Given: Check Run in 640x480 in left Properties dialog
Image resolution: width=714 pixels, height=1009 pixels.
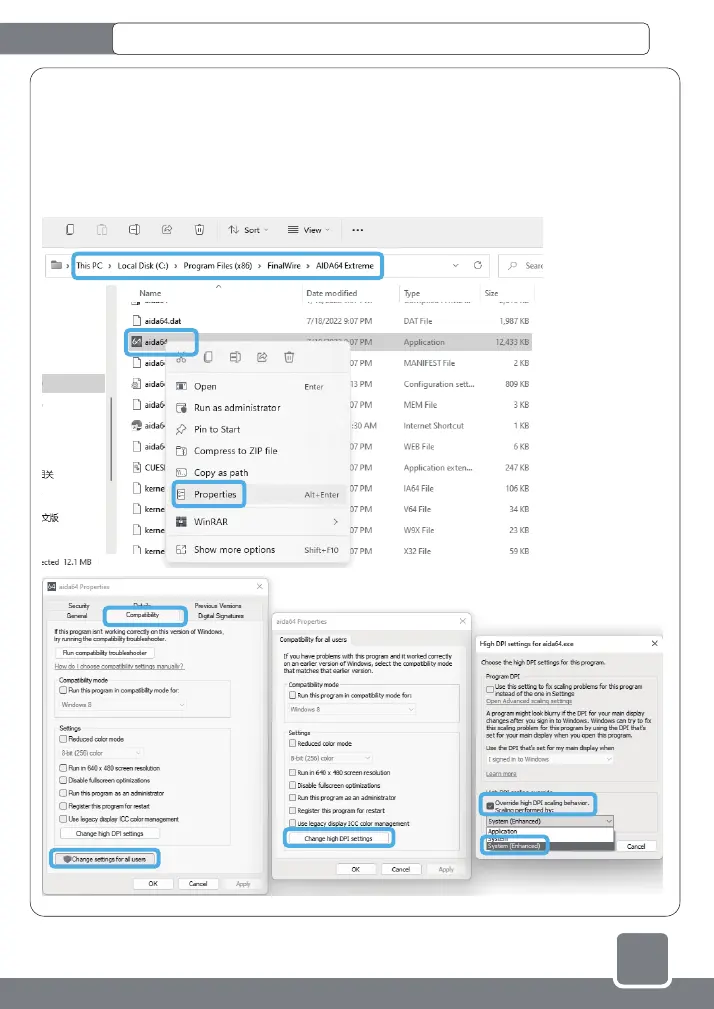Looking at the screenshot, I should [x=63, y=768].
